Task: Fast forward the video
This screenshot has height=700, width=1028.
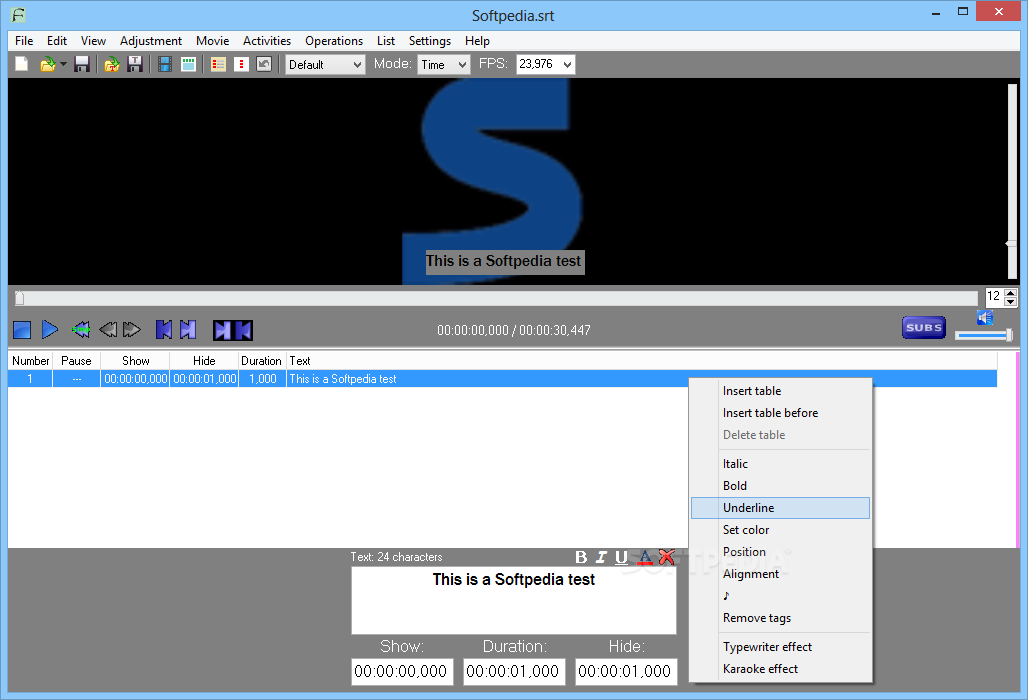Action: tap(132, 330)
